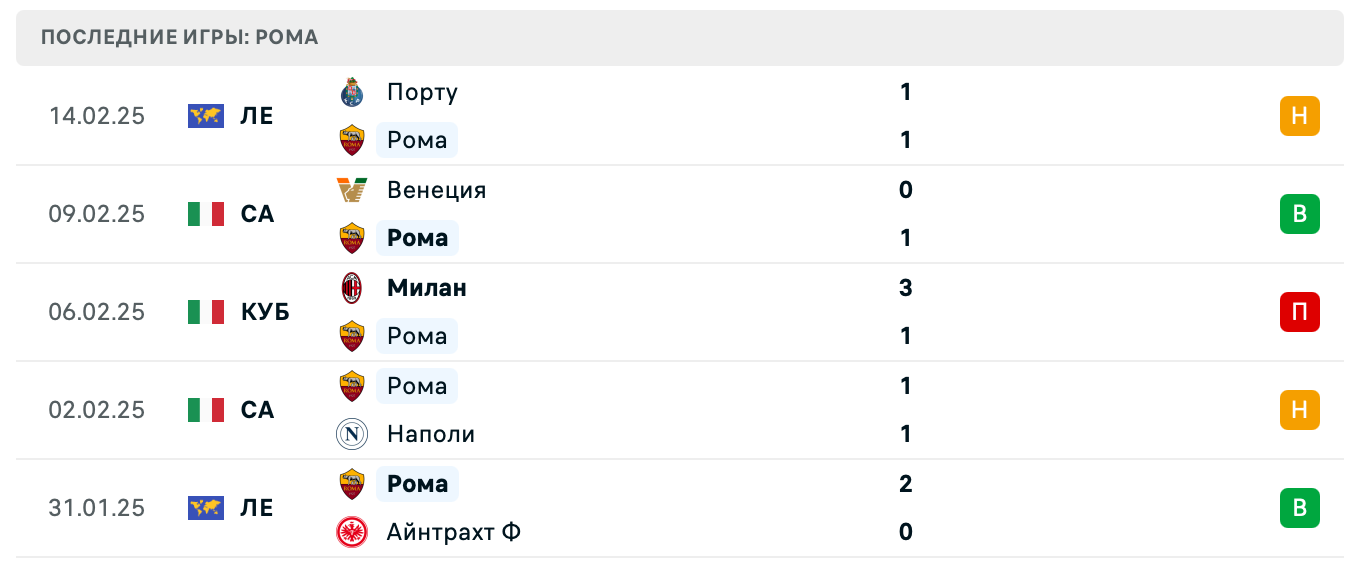
Task: Open the Наполи team link
Action: 431,434
